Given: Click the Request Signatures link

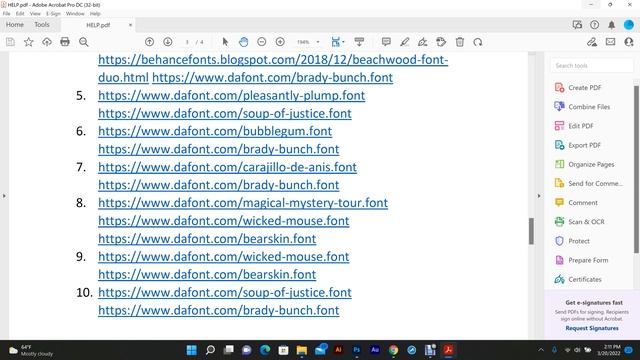Looking at the screenshot, I should [592, 328].
